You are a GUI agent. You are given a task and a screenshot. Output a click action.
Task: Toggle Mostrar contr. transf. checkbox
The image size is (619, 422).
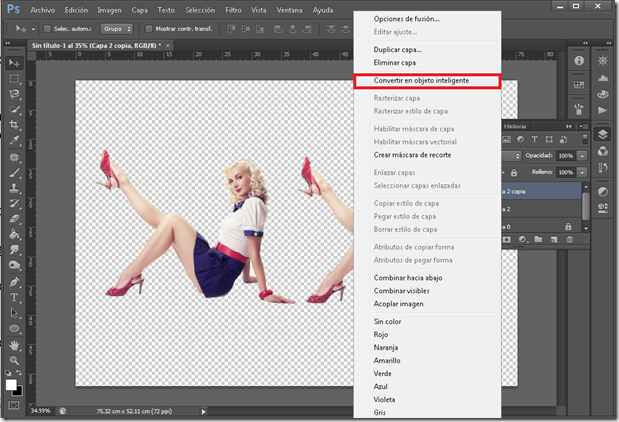pos(150,28)
